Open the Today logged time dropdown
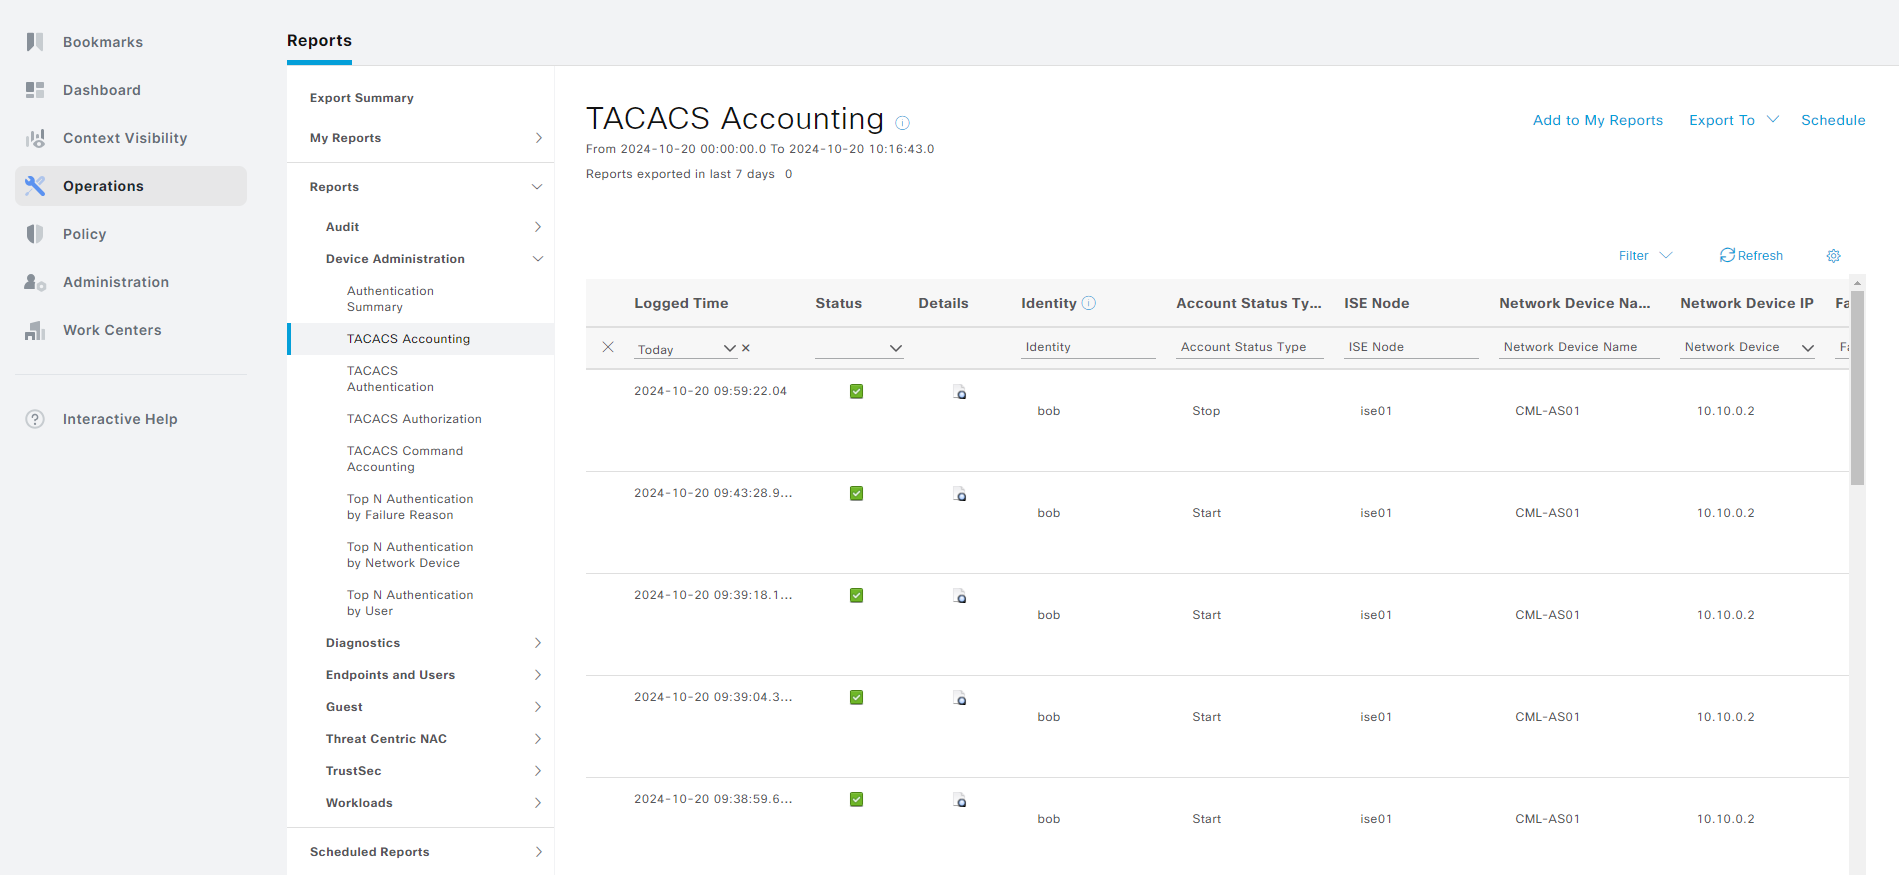1899x875 pixels. pyautogui.click(x=686, y=349)
